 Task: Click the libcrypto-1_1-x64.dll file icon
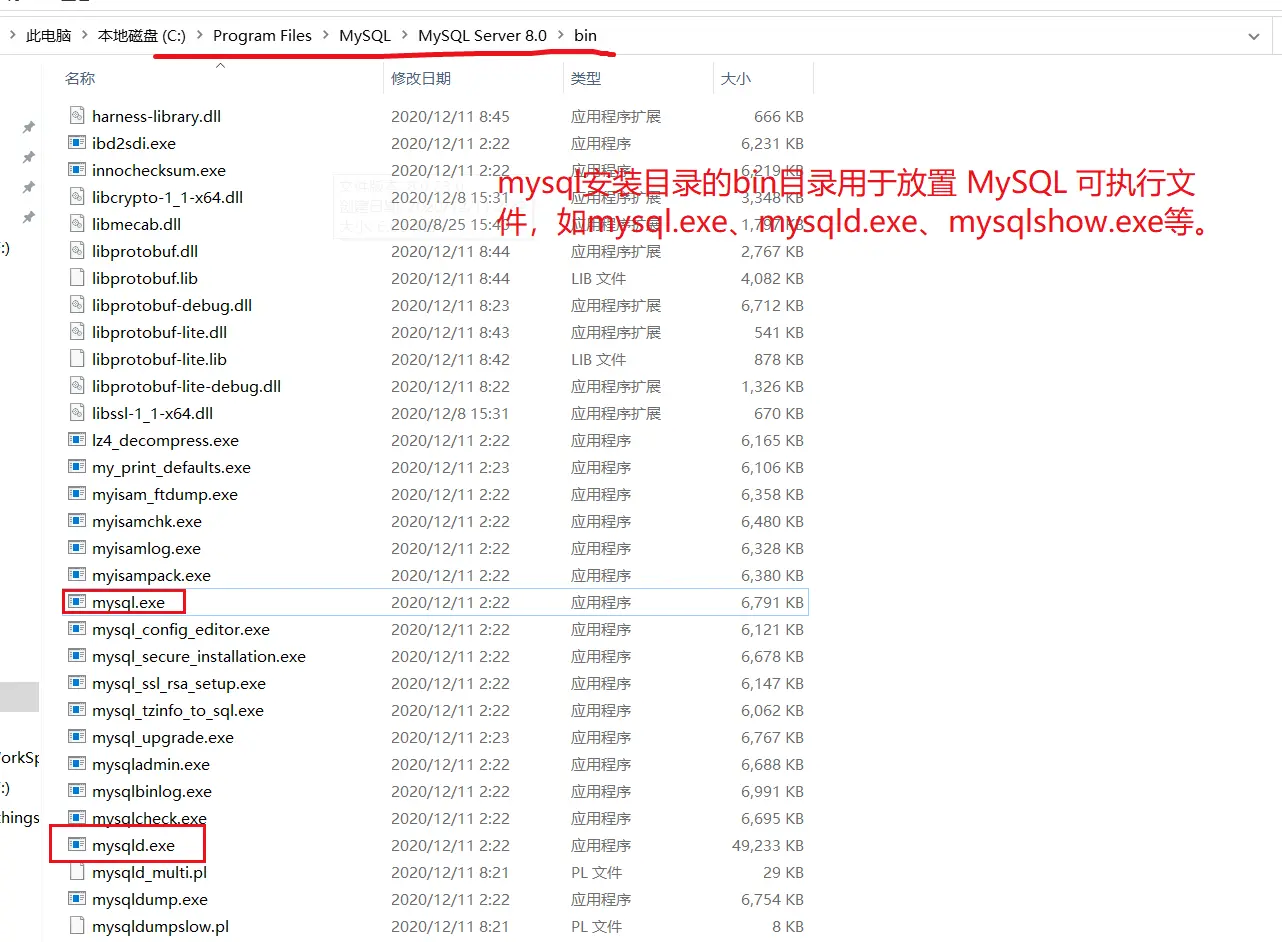pyautogui.click(x=76, y=197)
